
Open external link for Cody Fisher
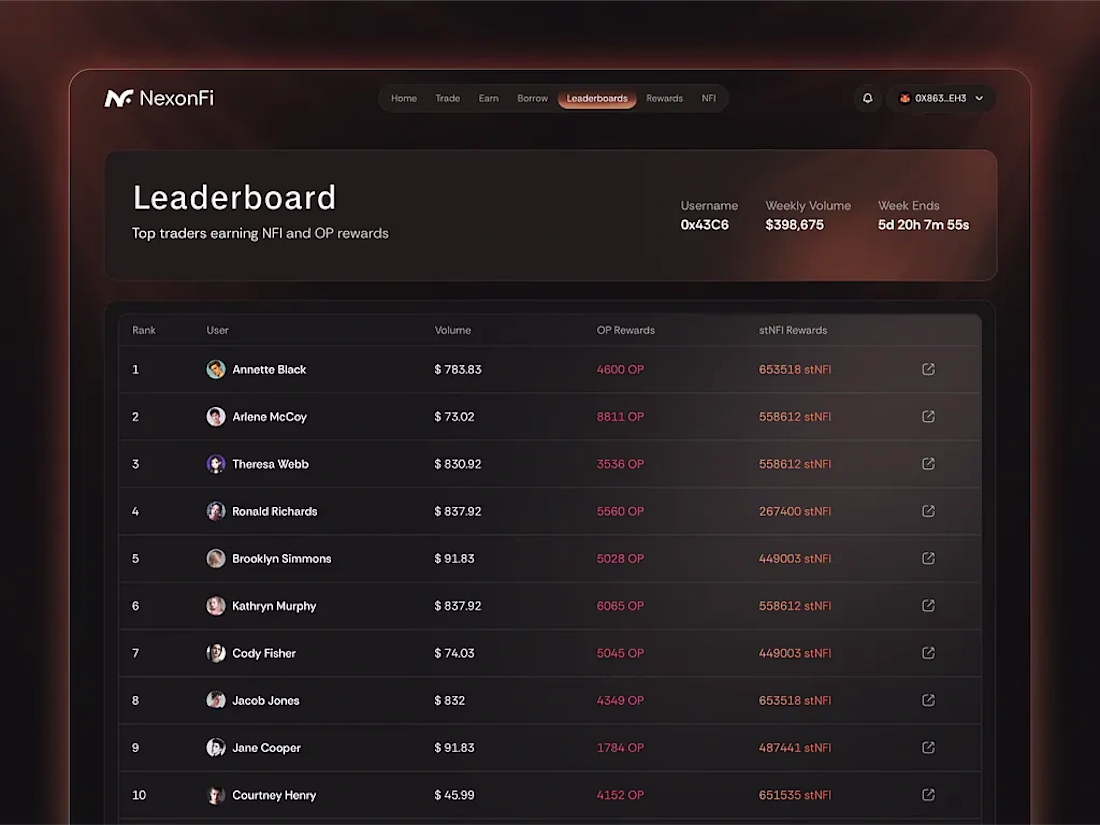(x=928, y=653)
